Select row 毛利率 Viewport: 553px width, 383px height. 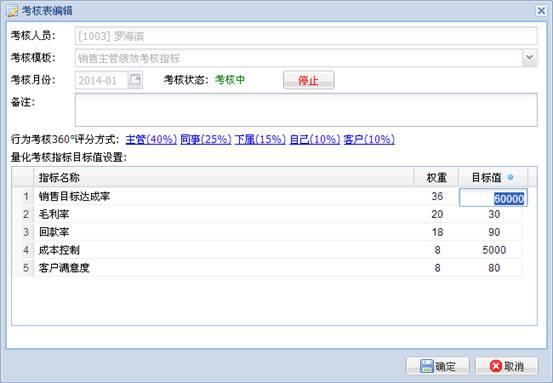point(267,214)
